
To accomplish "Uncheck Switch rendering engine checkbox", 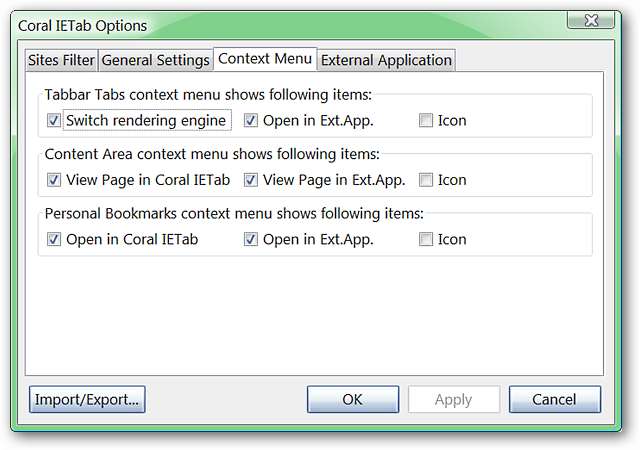I will coord(53,121).
